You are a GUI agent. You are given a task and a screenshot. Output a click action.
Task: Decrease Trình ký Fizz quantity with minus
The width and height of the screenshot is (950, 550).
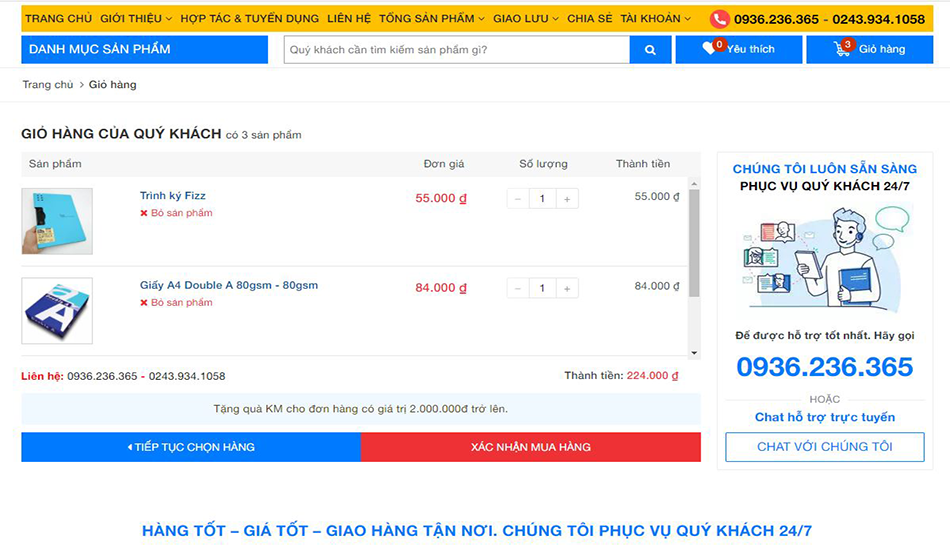click(x=518, y=199)
